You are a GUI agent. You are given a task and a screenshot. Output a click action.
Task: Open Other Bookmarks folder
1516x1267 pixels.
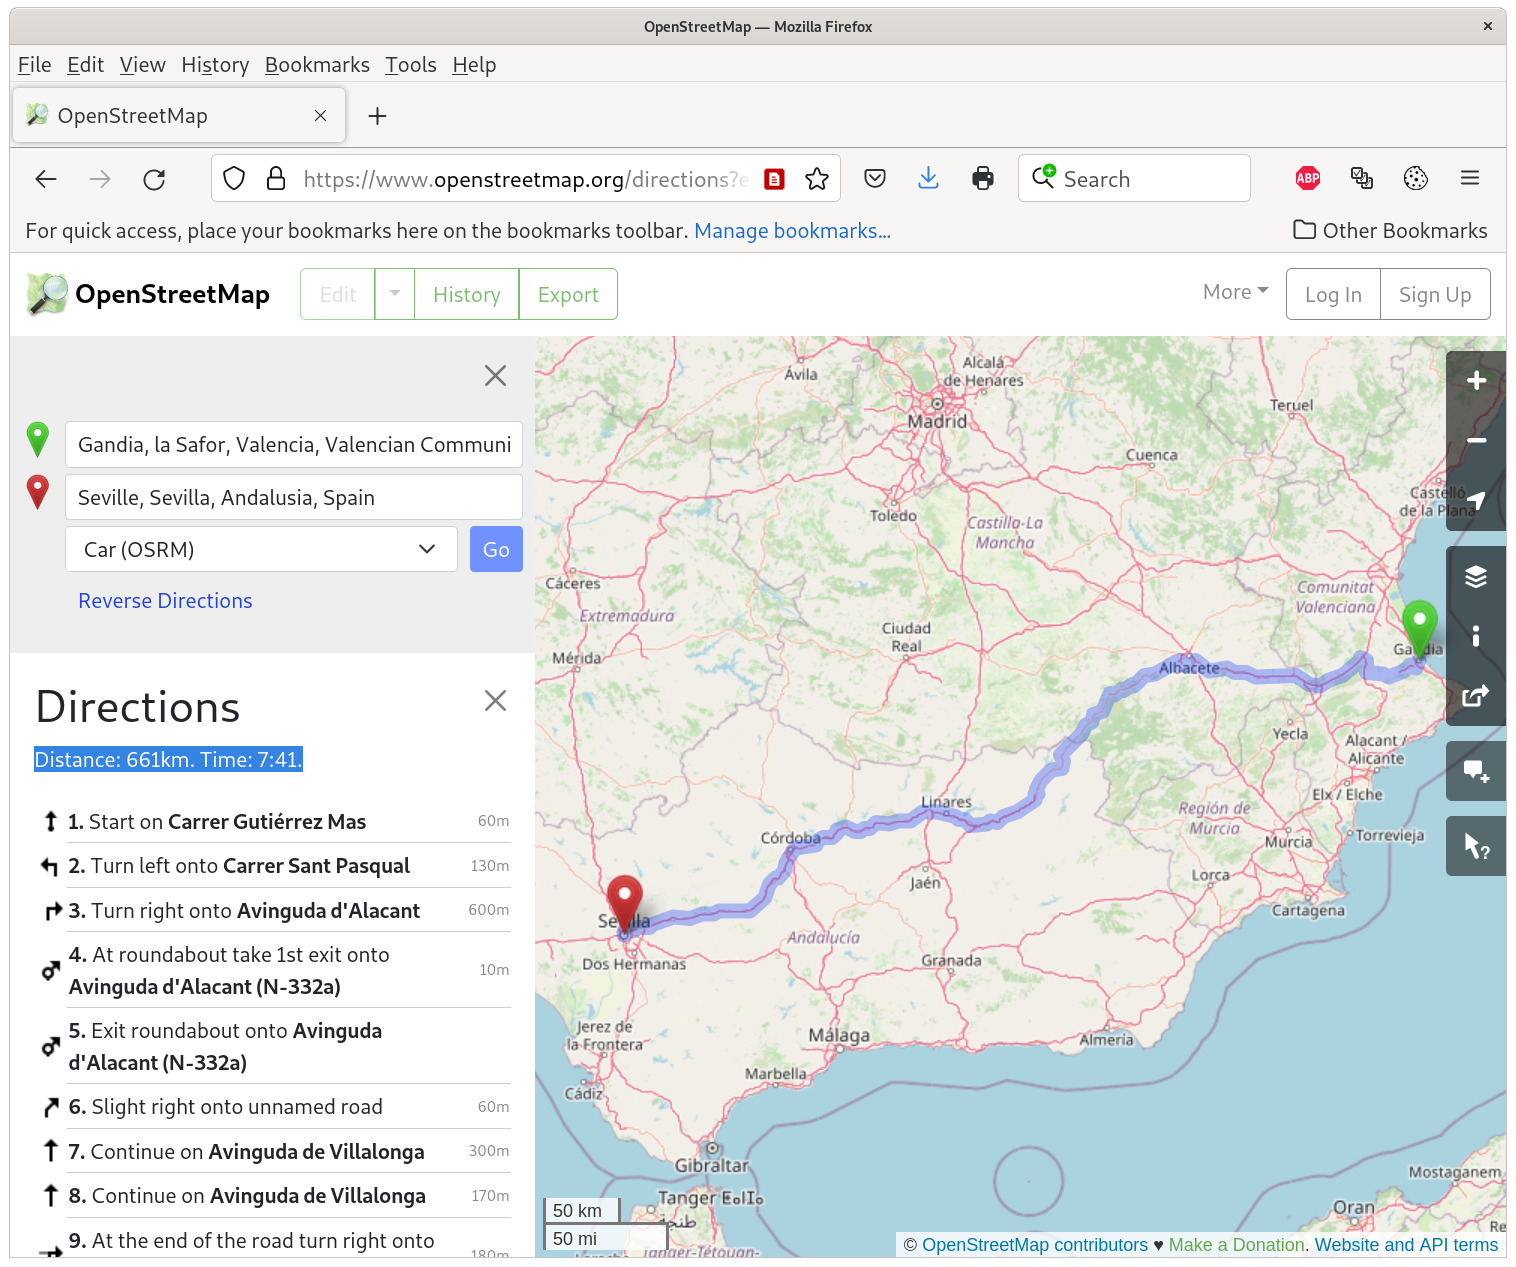[1390, 231]
